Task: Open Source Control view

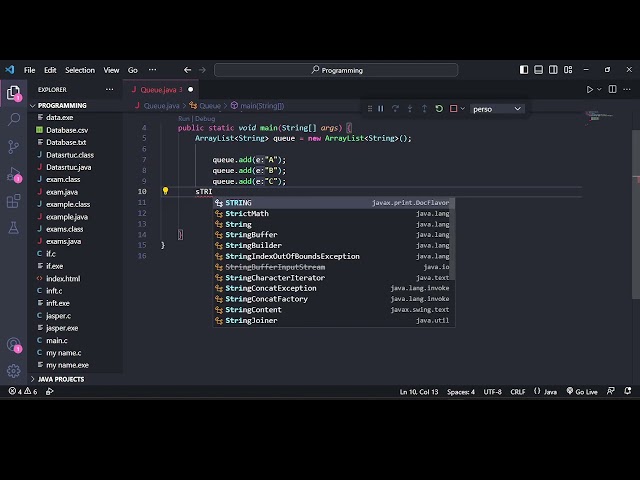Action: [13, 147]
